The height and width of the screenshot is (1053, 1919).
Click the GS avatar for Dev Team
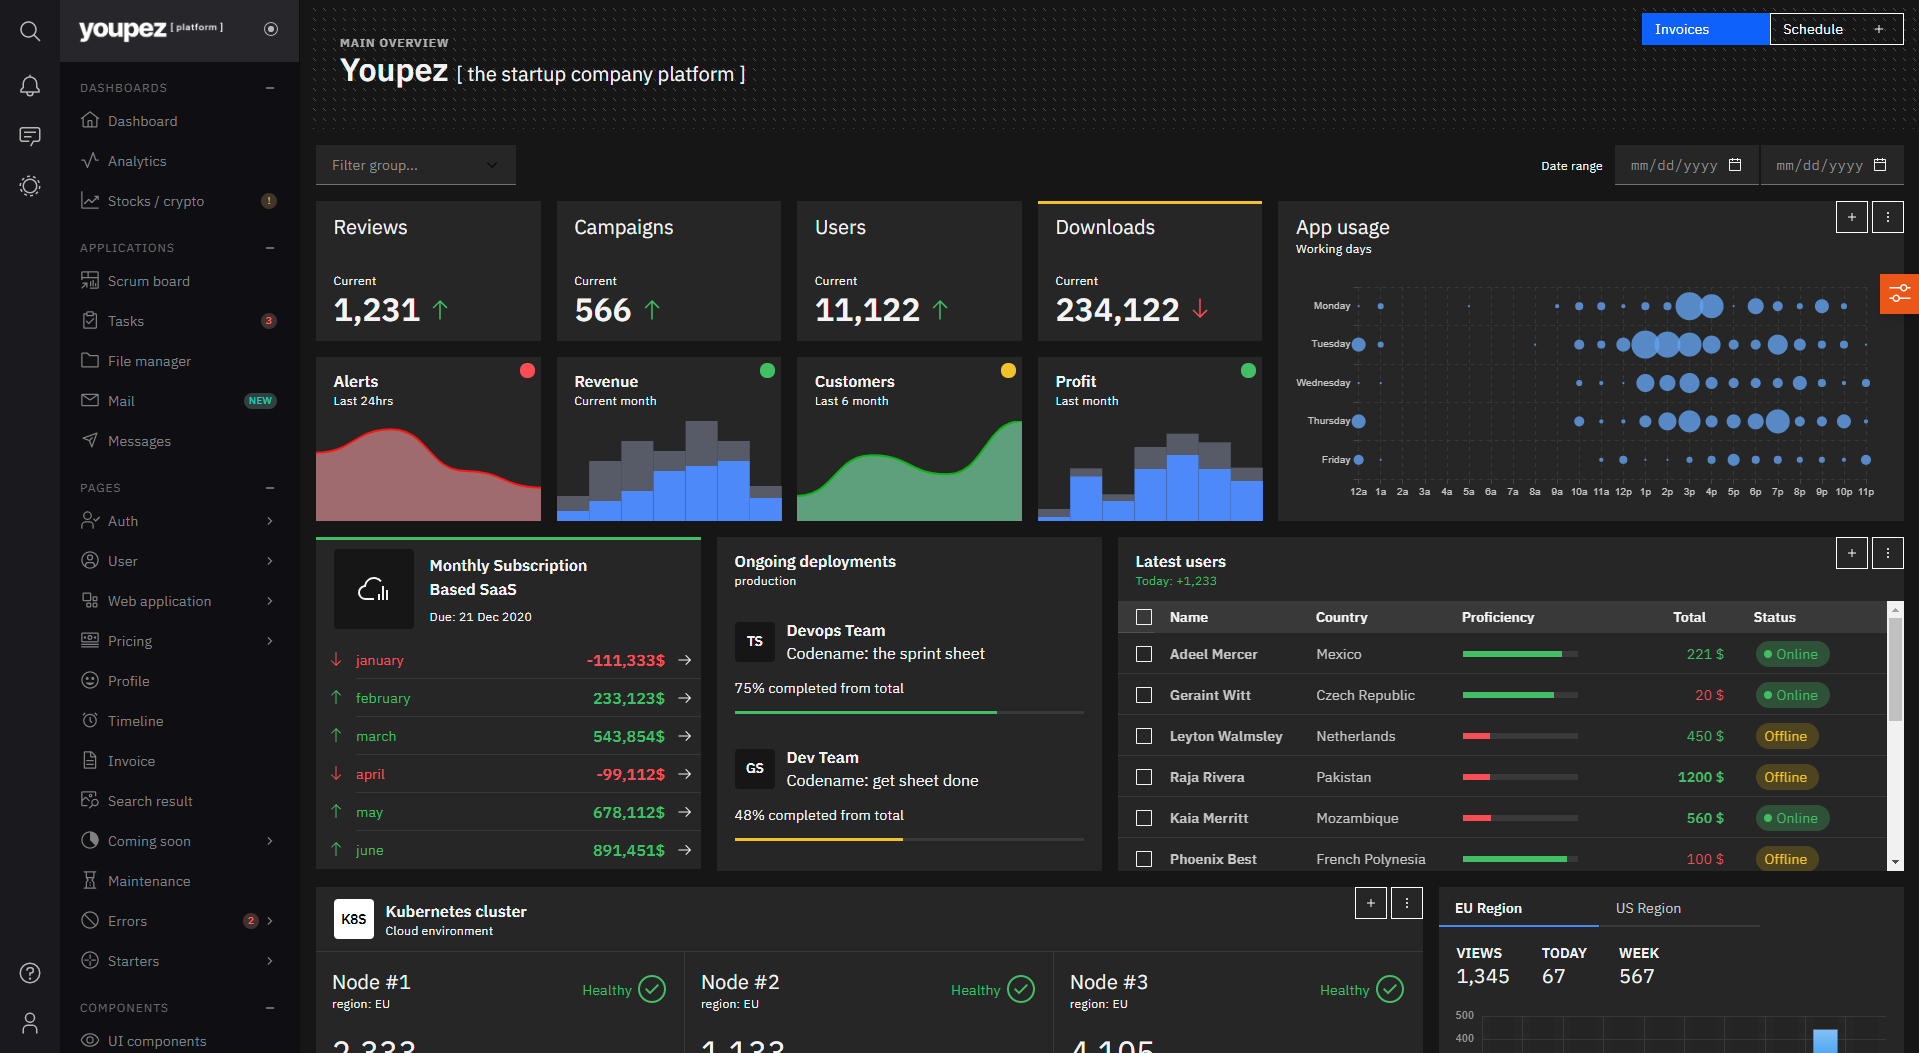(755, 768)
